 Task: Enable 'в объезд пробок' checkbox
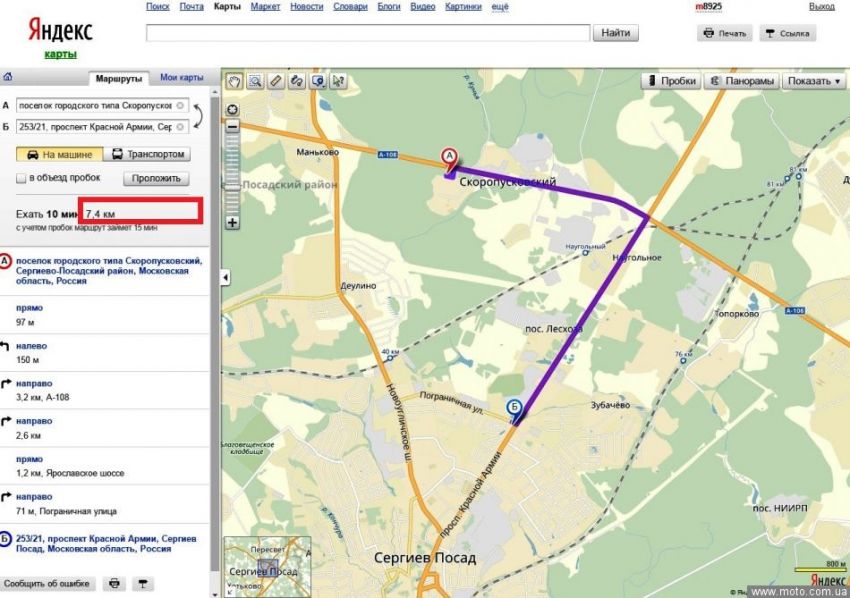[21, 178]
